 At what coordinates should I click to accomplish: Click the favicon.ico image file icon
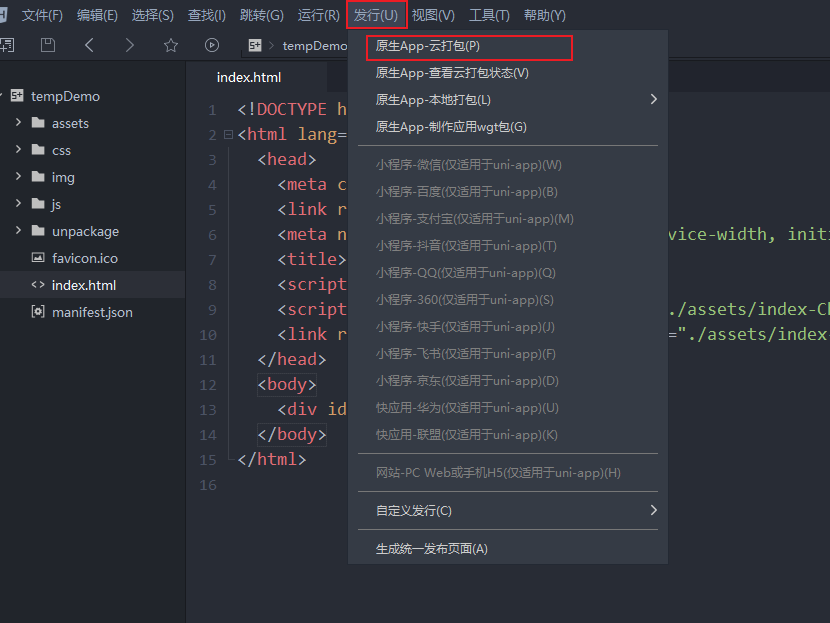point(38,258)
